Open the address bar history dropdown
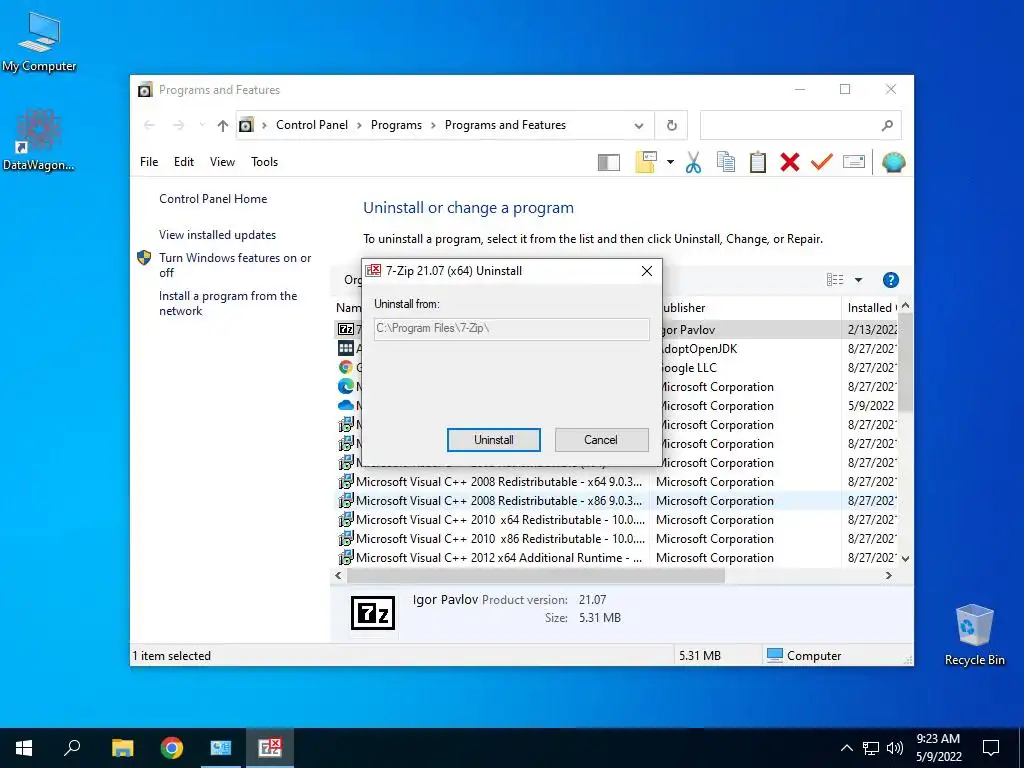1024x768 pixels. [639, 125]
